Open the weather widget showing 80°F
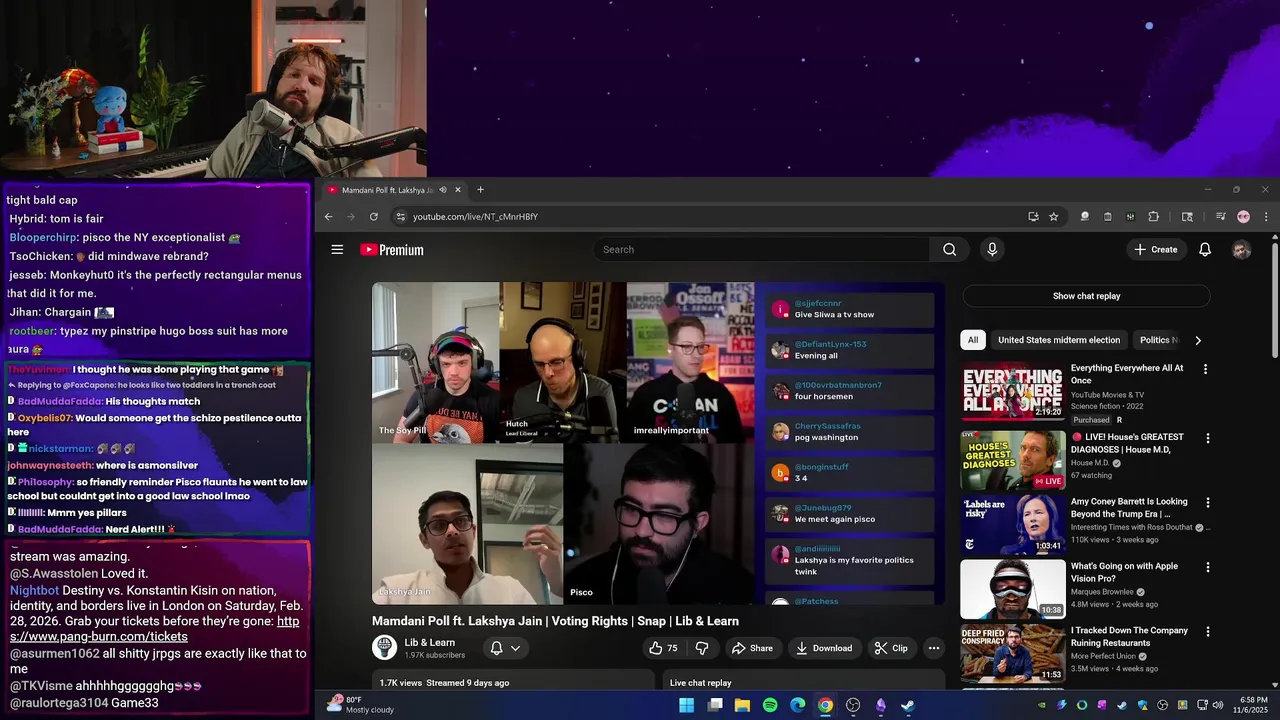 click(361, 705)
